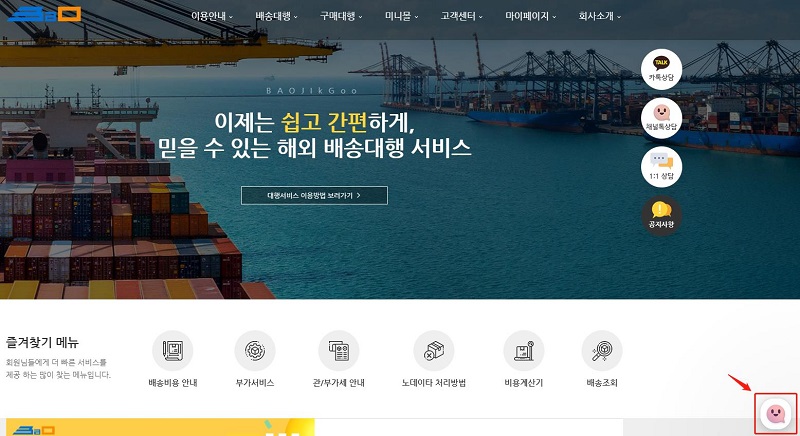
Task: Click 대행서비스 이용방법 보러가기 button
Action: [x=314, y=195]
